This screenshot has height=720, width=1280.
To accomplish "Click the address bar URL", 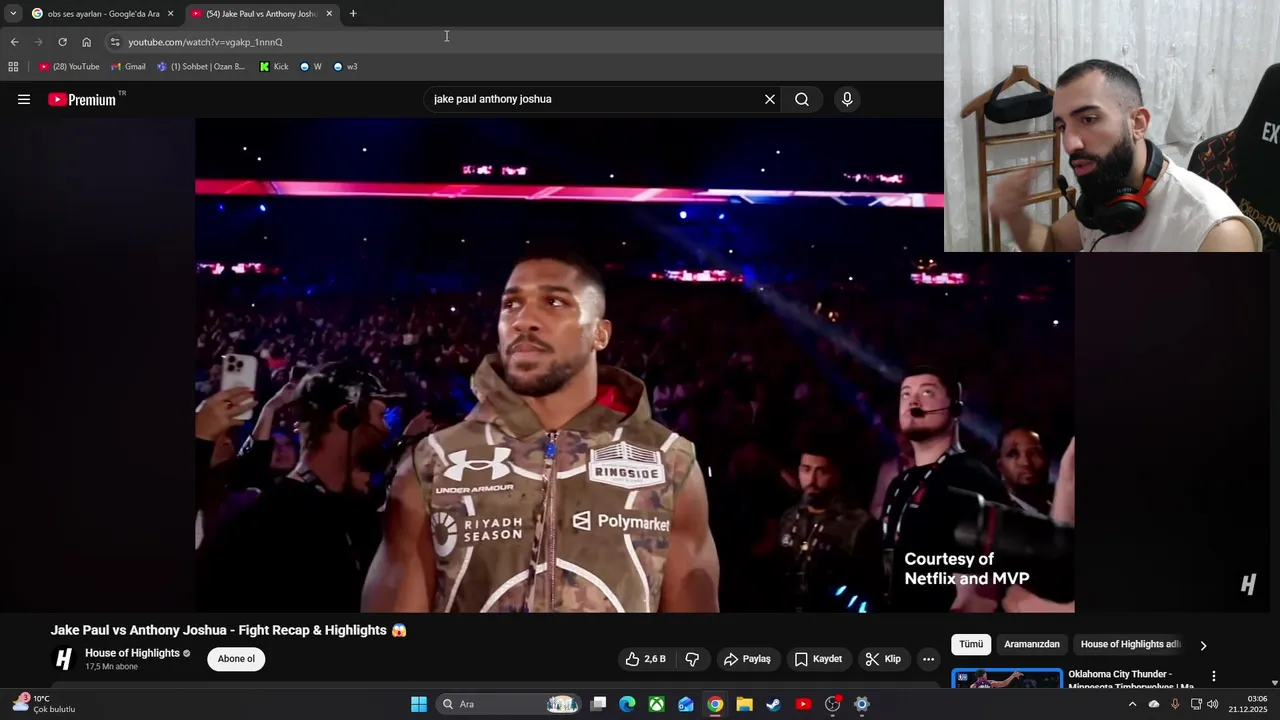I will pos(205,42).
